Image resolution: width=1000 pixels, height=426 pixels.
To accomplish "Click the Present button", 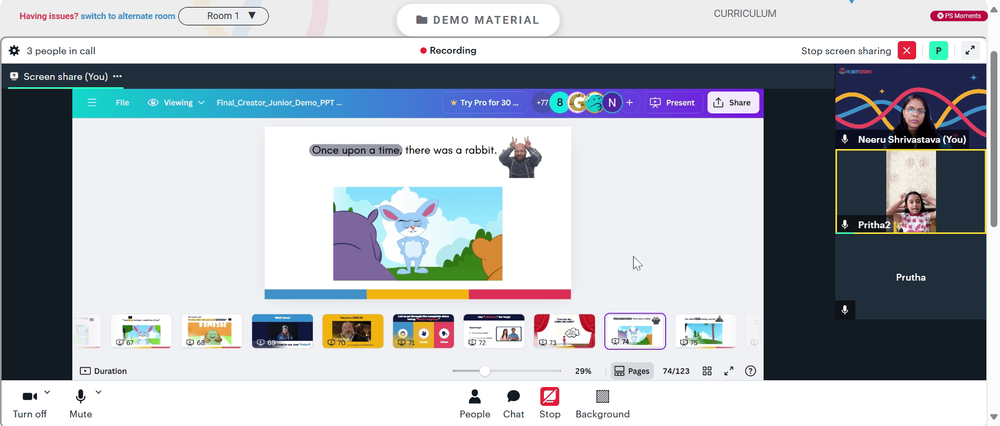I will pyautogui.click(x=673, y=103).
